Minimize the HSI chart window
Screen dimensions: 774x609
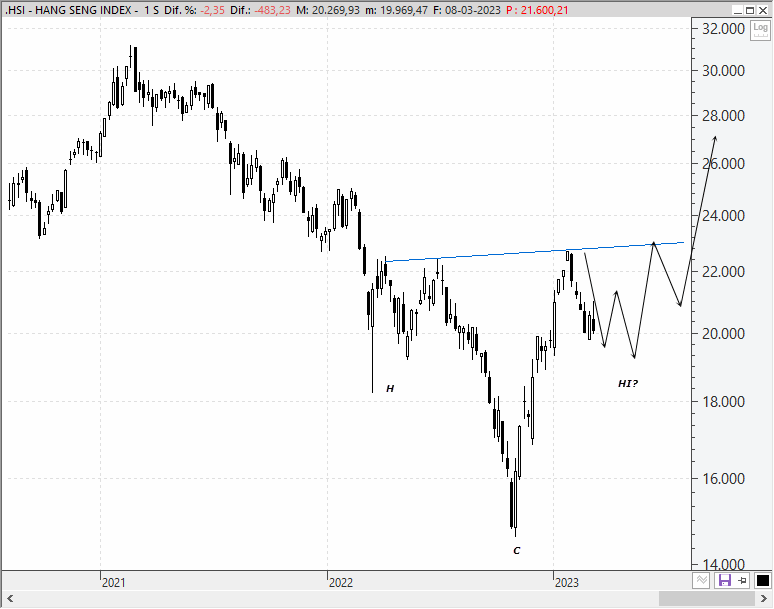(x=738, y=10)
